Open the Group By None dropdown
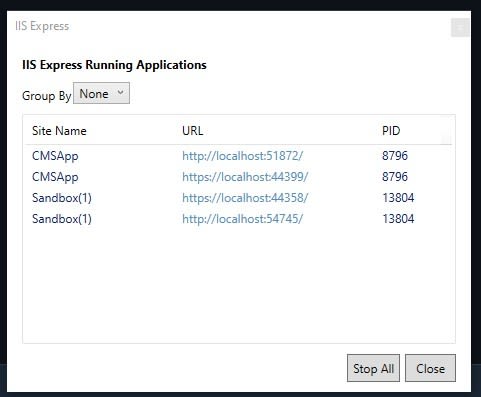Image resolution: width=481 pixels, height=397 pixels. (101, 93)
